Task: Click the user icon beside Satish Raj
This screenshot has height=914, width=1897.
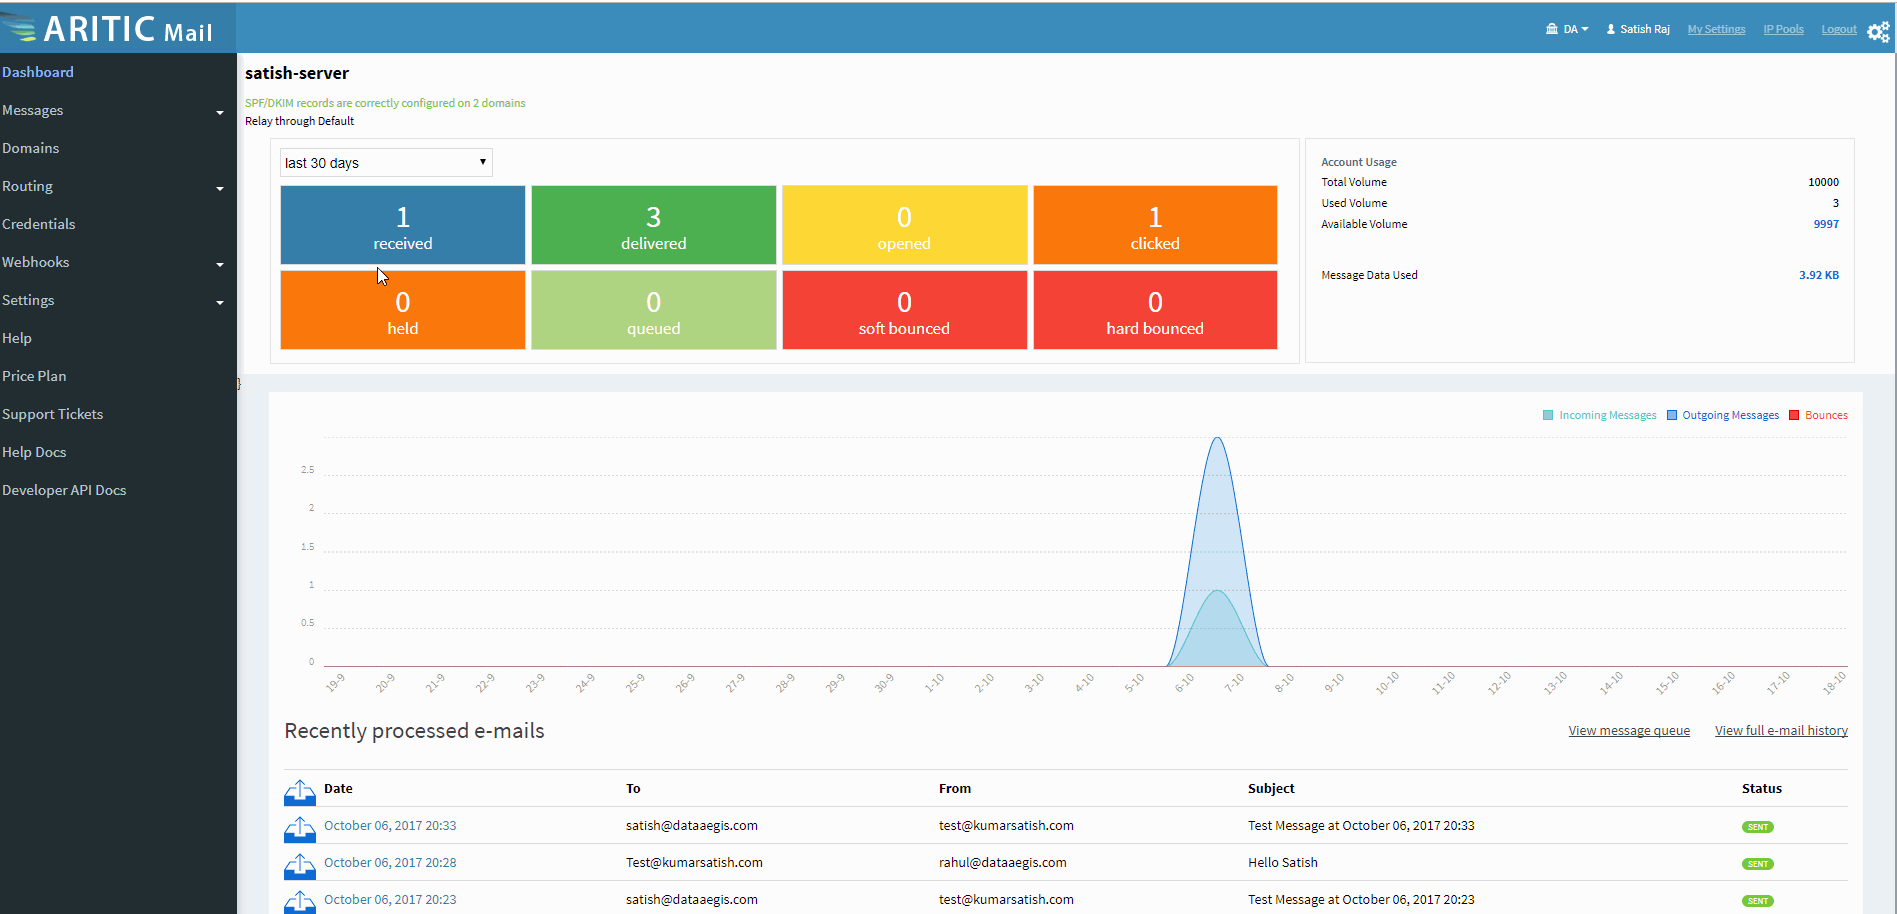Action: click(1611, 29)
